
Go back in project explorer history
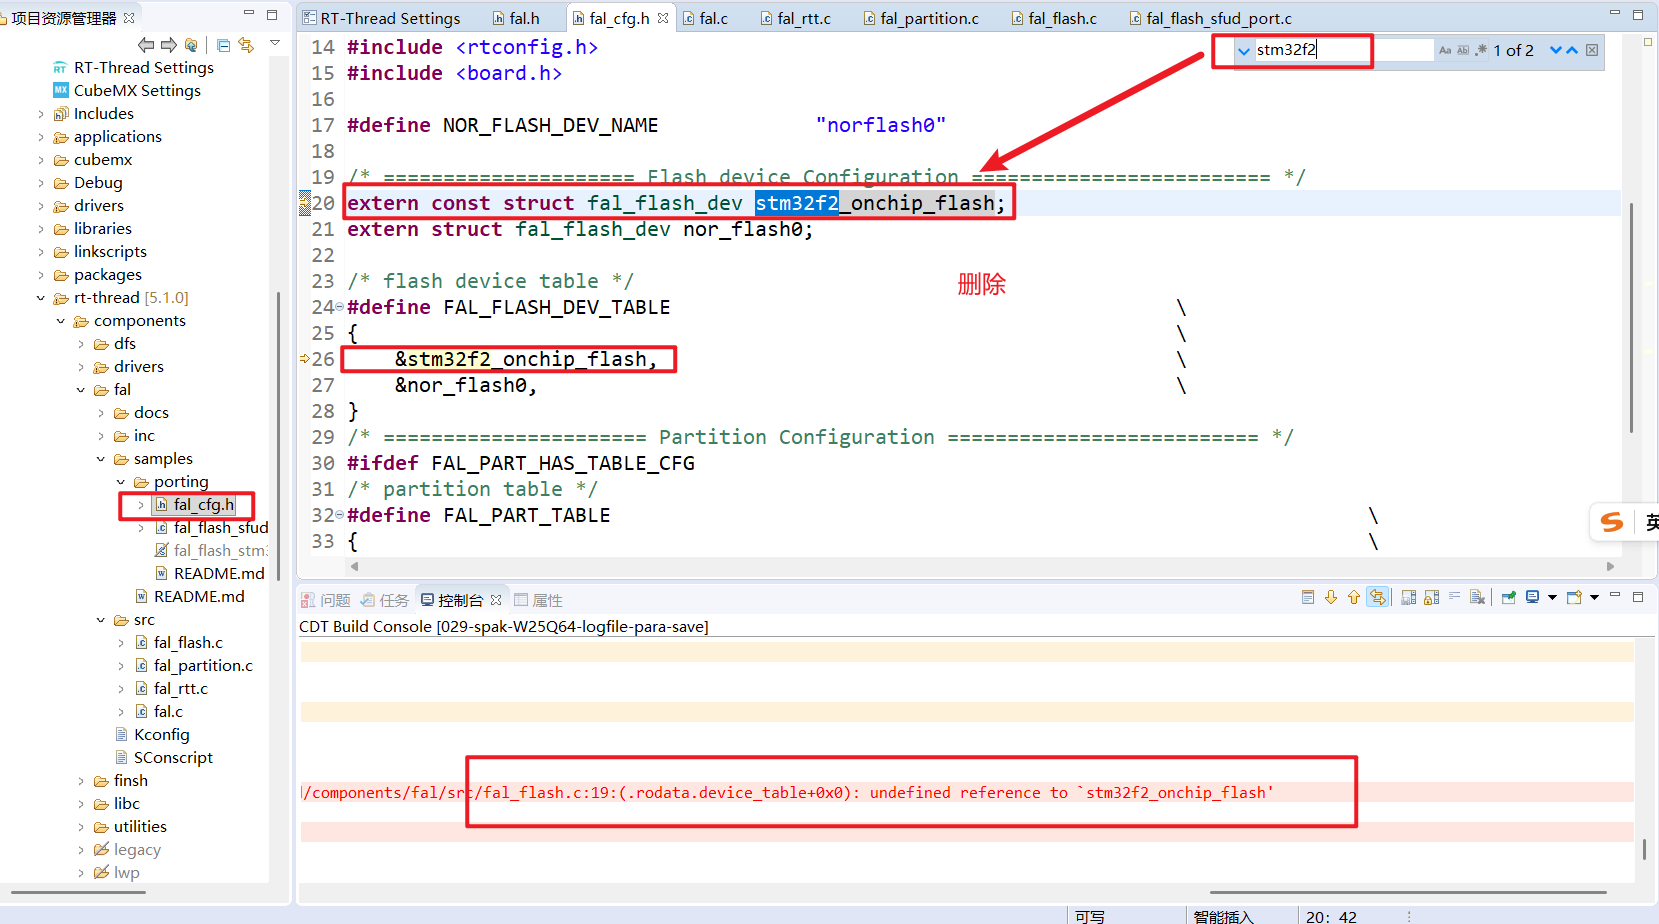146,45
